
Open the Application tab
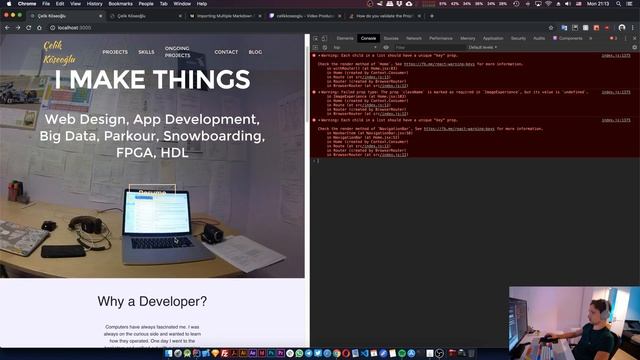pyautogui.click(x=493, y=38)
